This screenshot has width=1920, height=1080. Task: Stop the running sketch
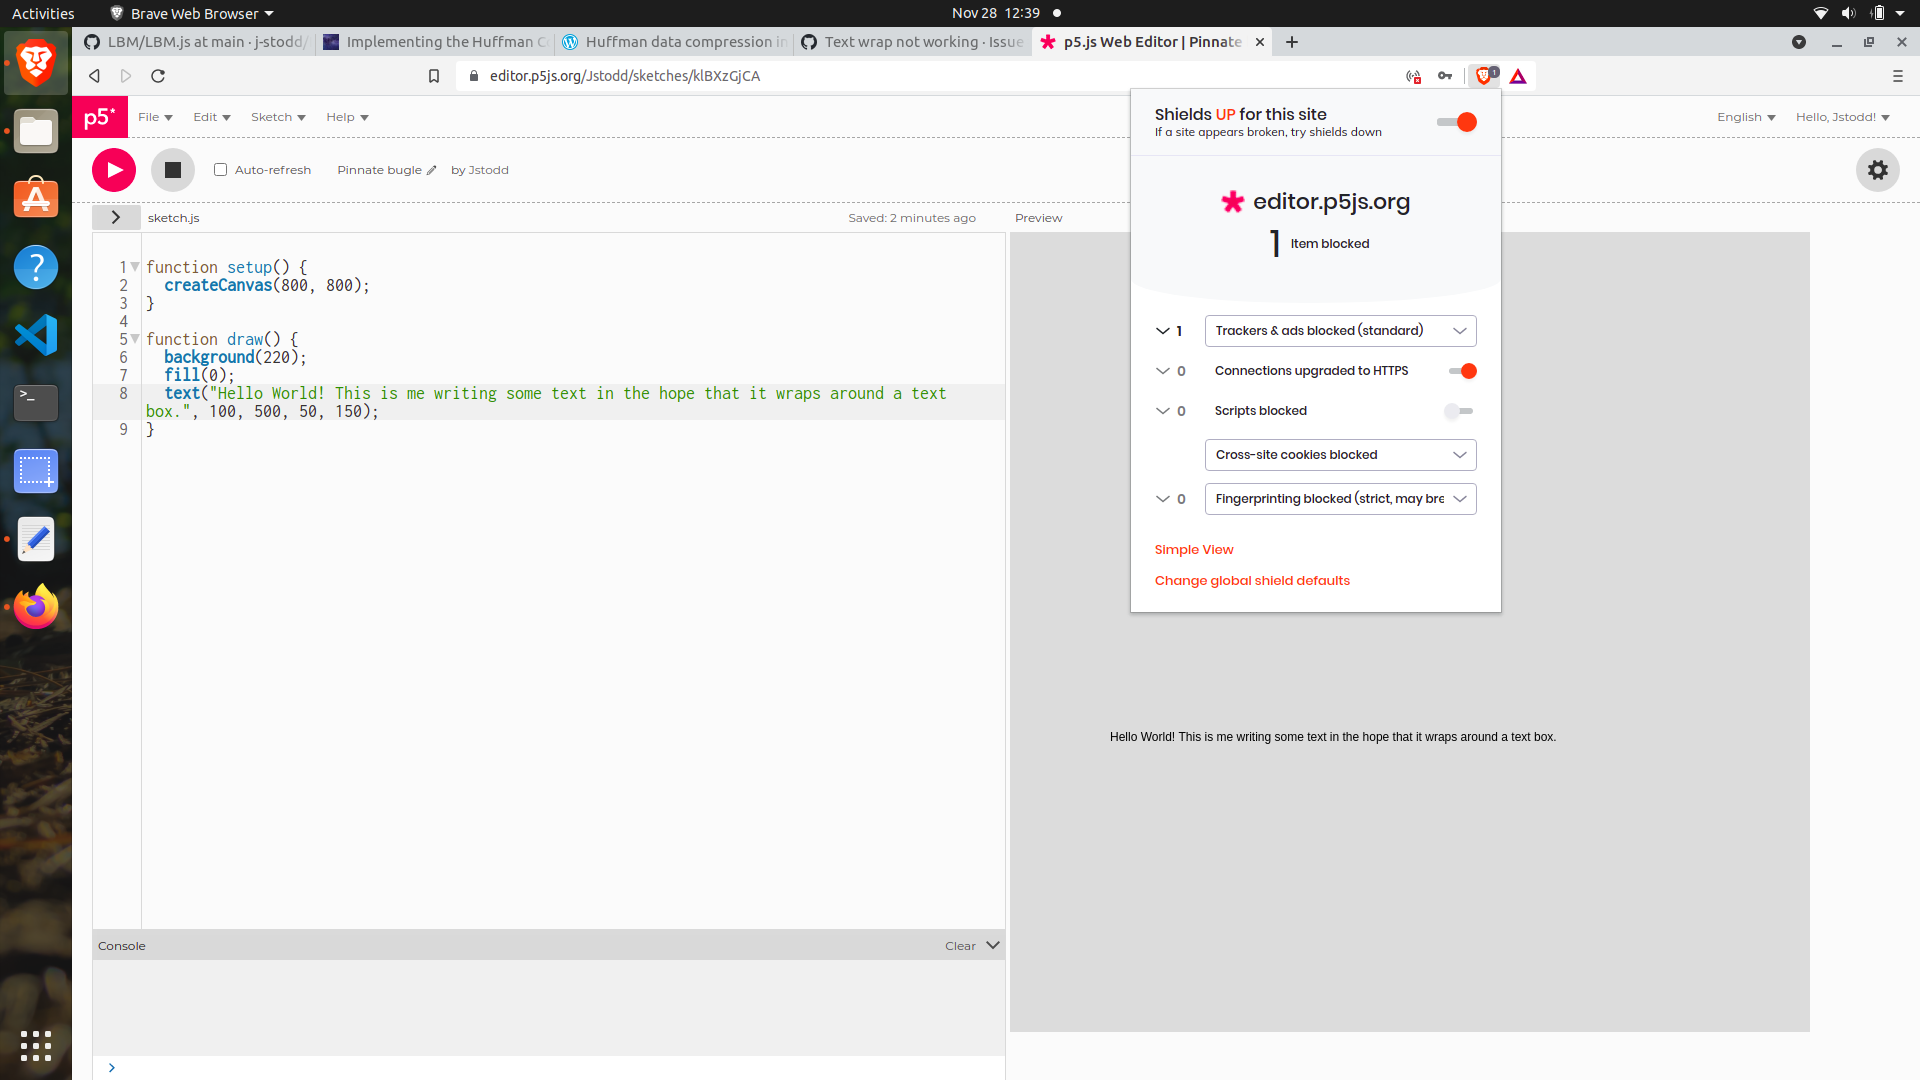click(x=172, y=170)
